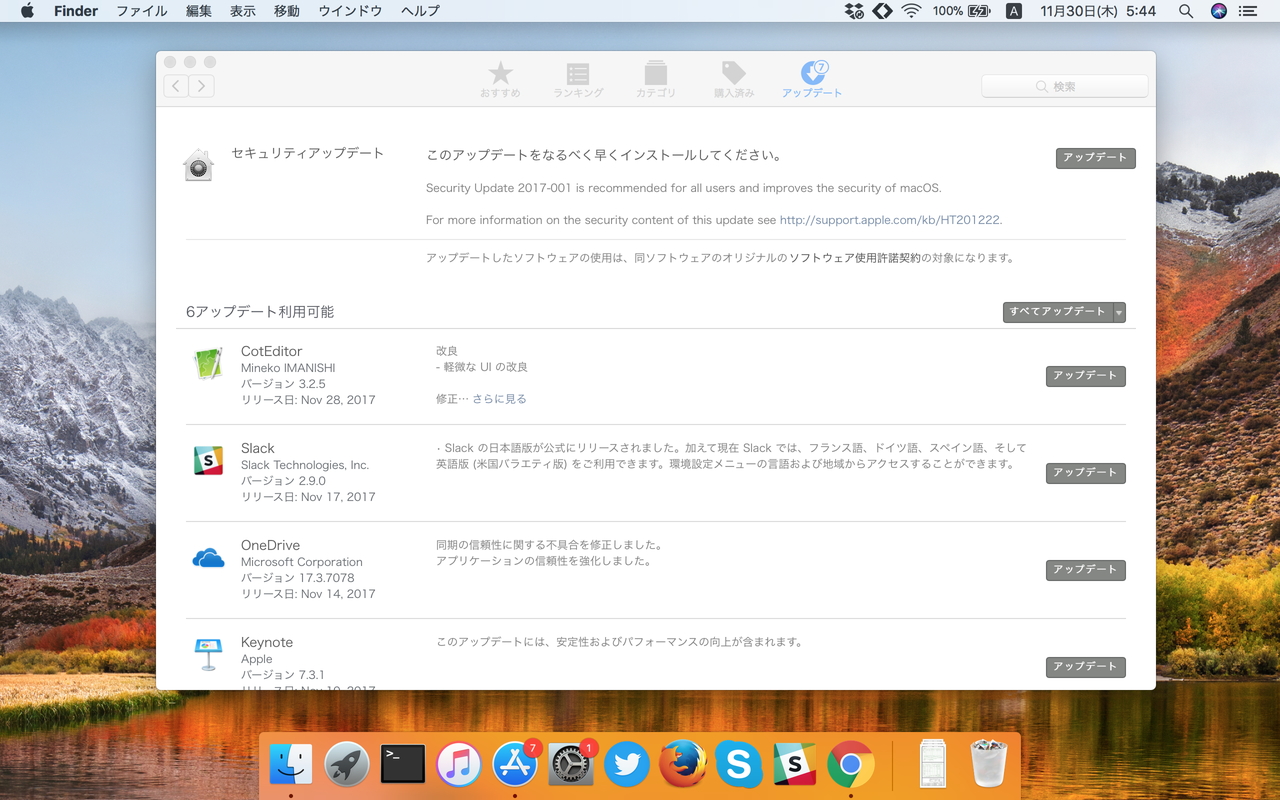Click the 検索 search field
Image resolution: width=1280 pixels, height=800 pixels.
tap(1063, 86)
